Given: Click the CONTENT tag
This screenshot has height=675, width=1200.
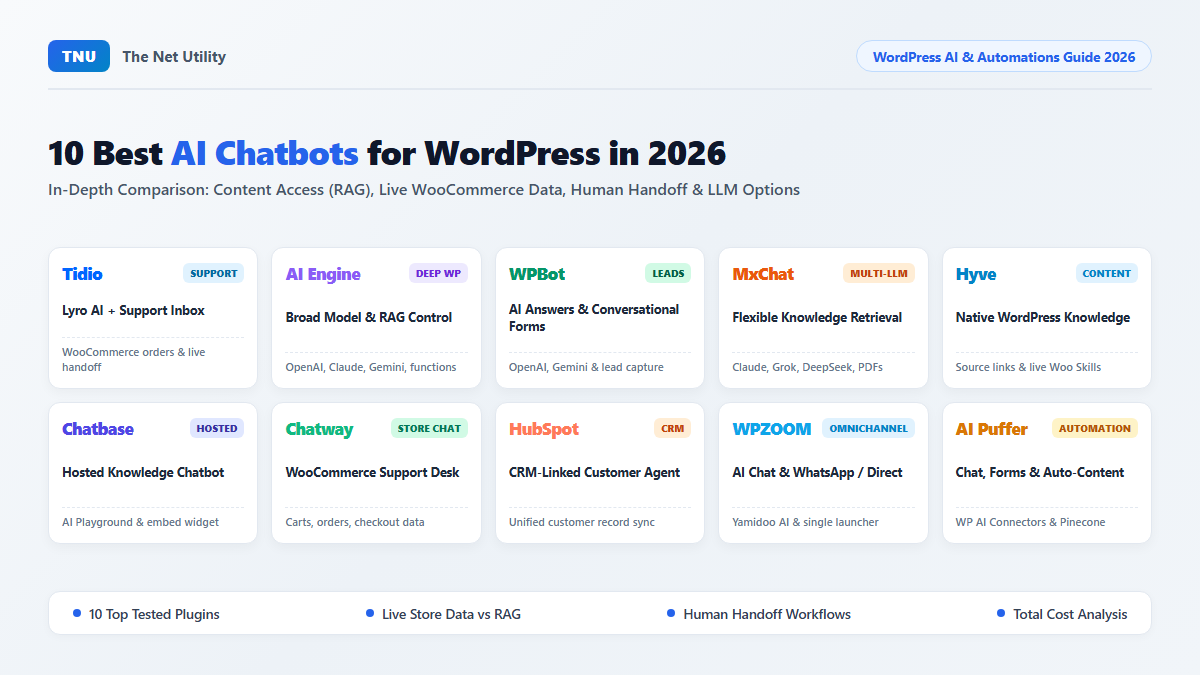Looking at the screenshot, I should click(1107, 273).
